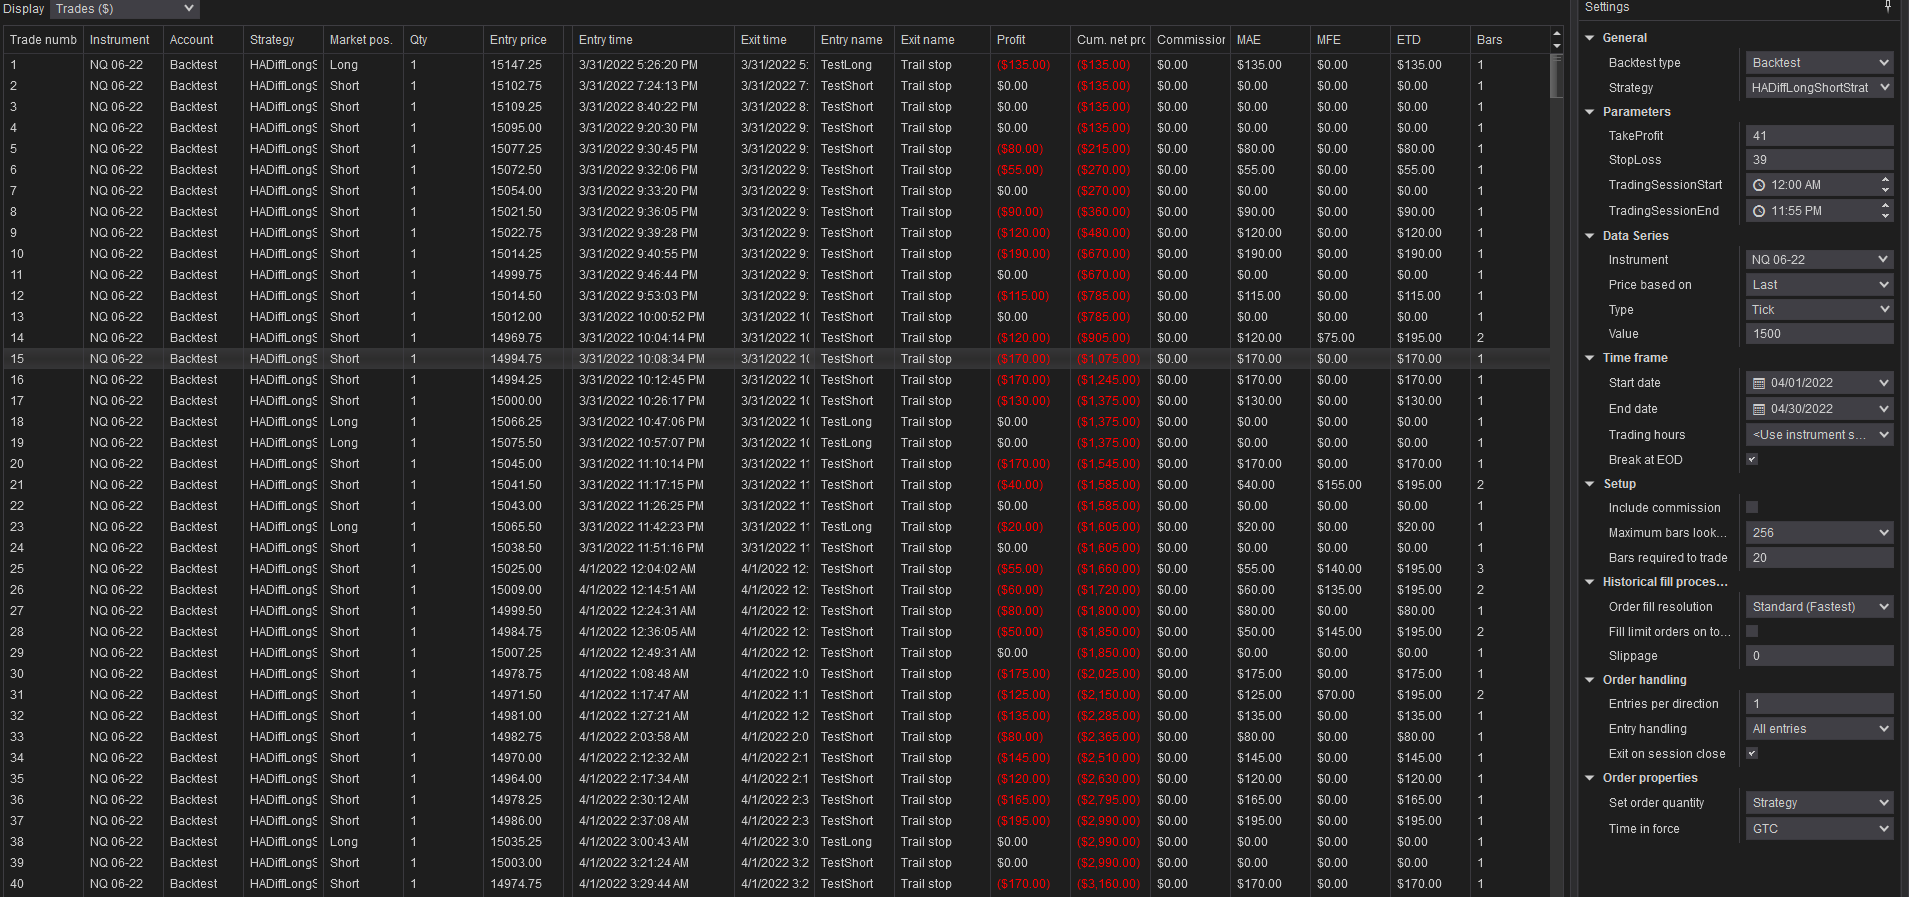Sort by the MAE column header
Viewport: 1909px width, 897px height.
(x=1270, y=40)
